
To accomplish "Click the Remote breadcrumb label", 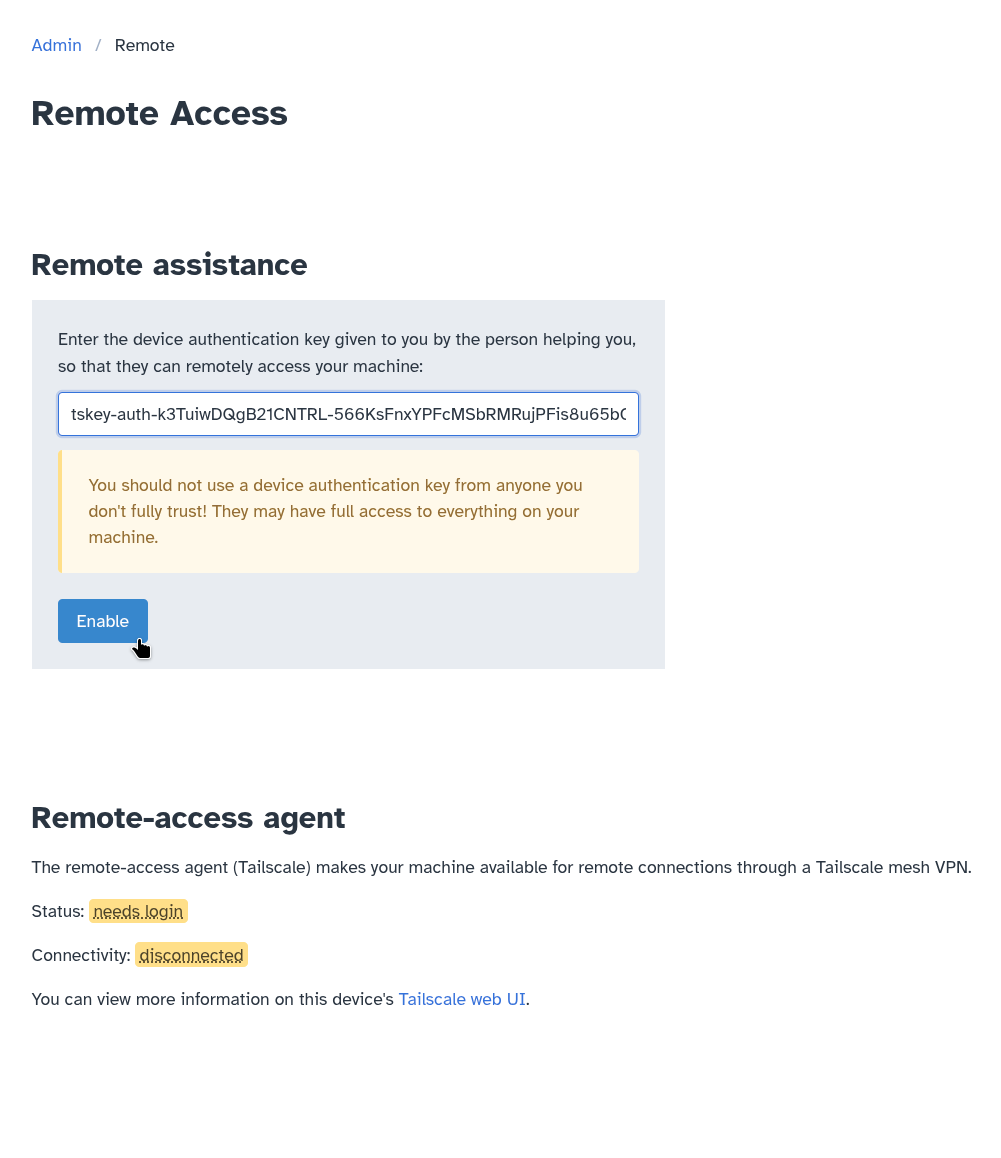I will pyautogui.click(x=144, y=45).
